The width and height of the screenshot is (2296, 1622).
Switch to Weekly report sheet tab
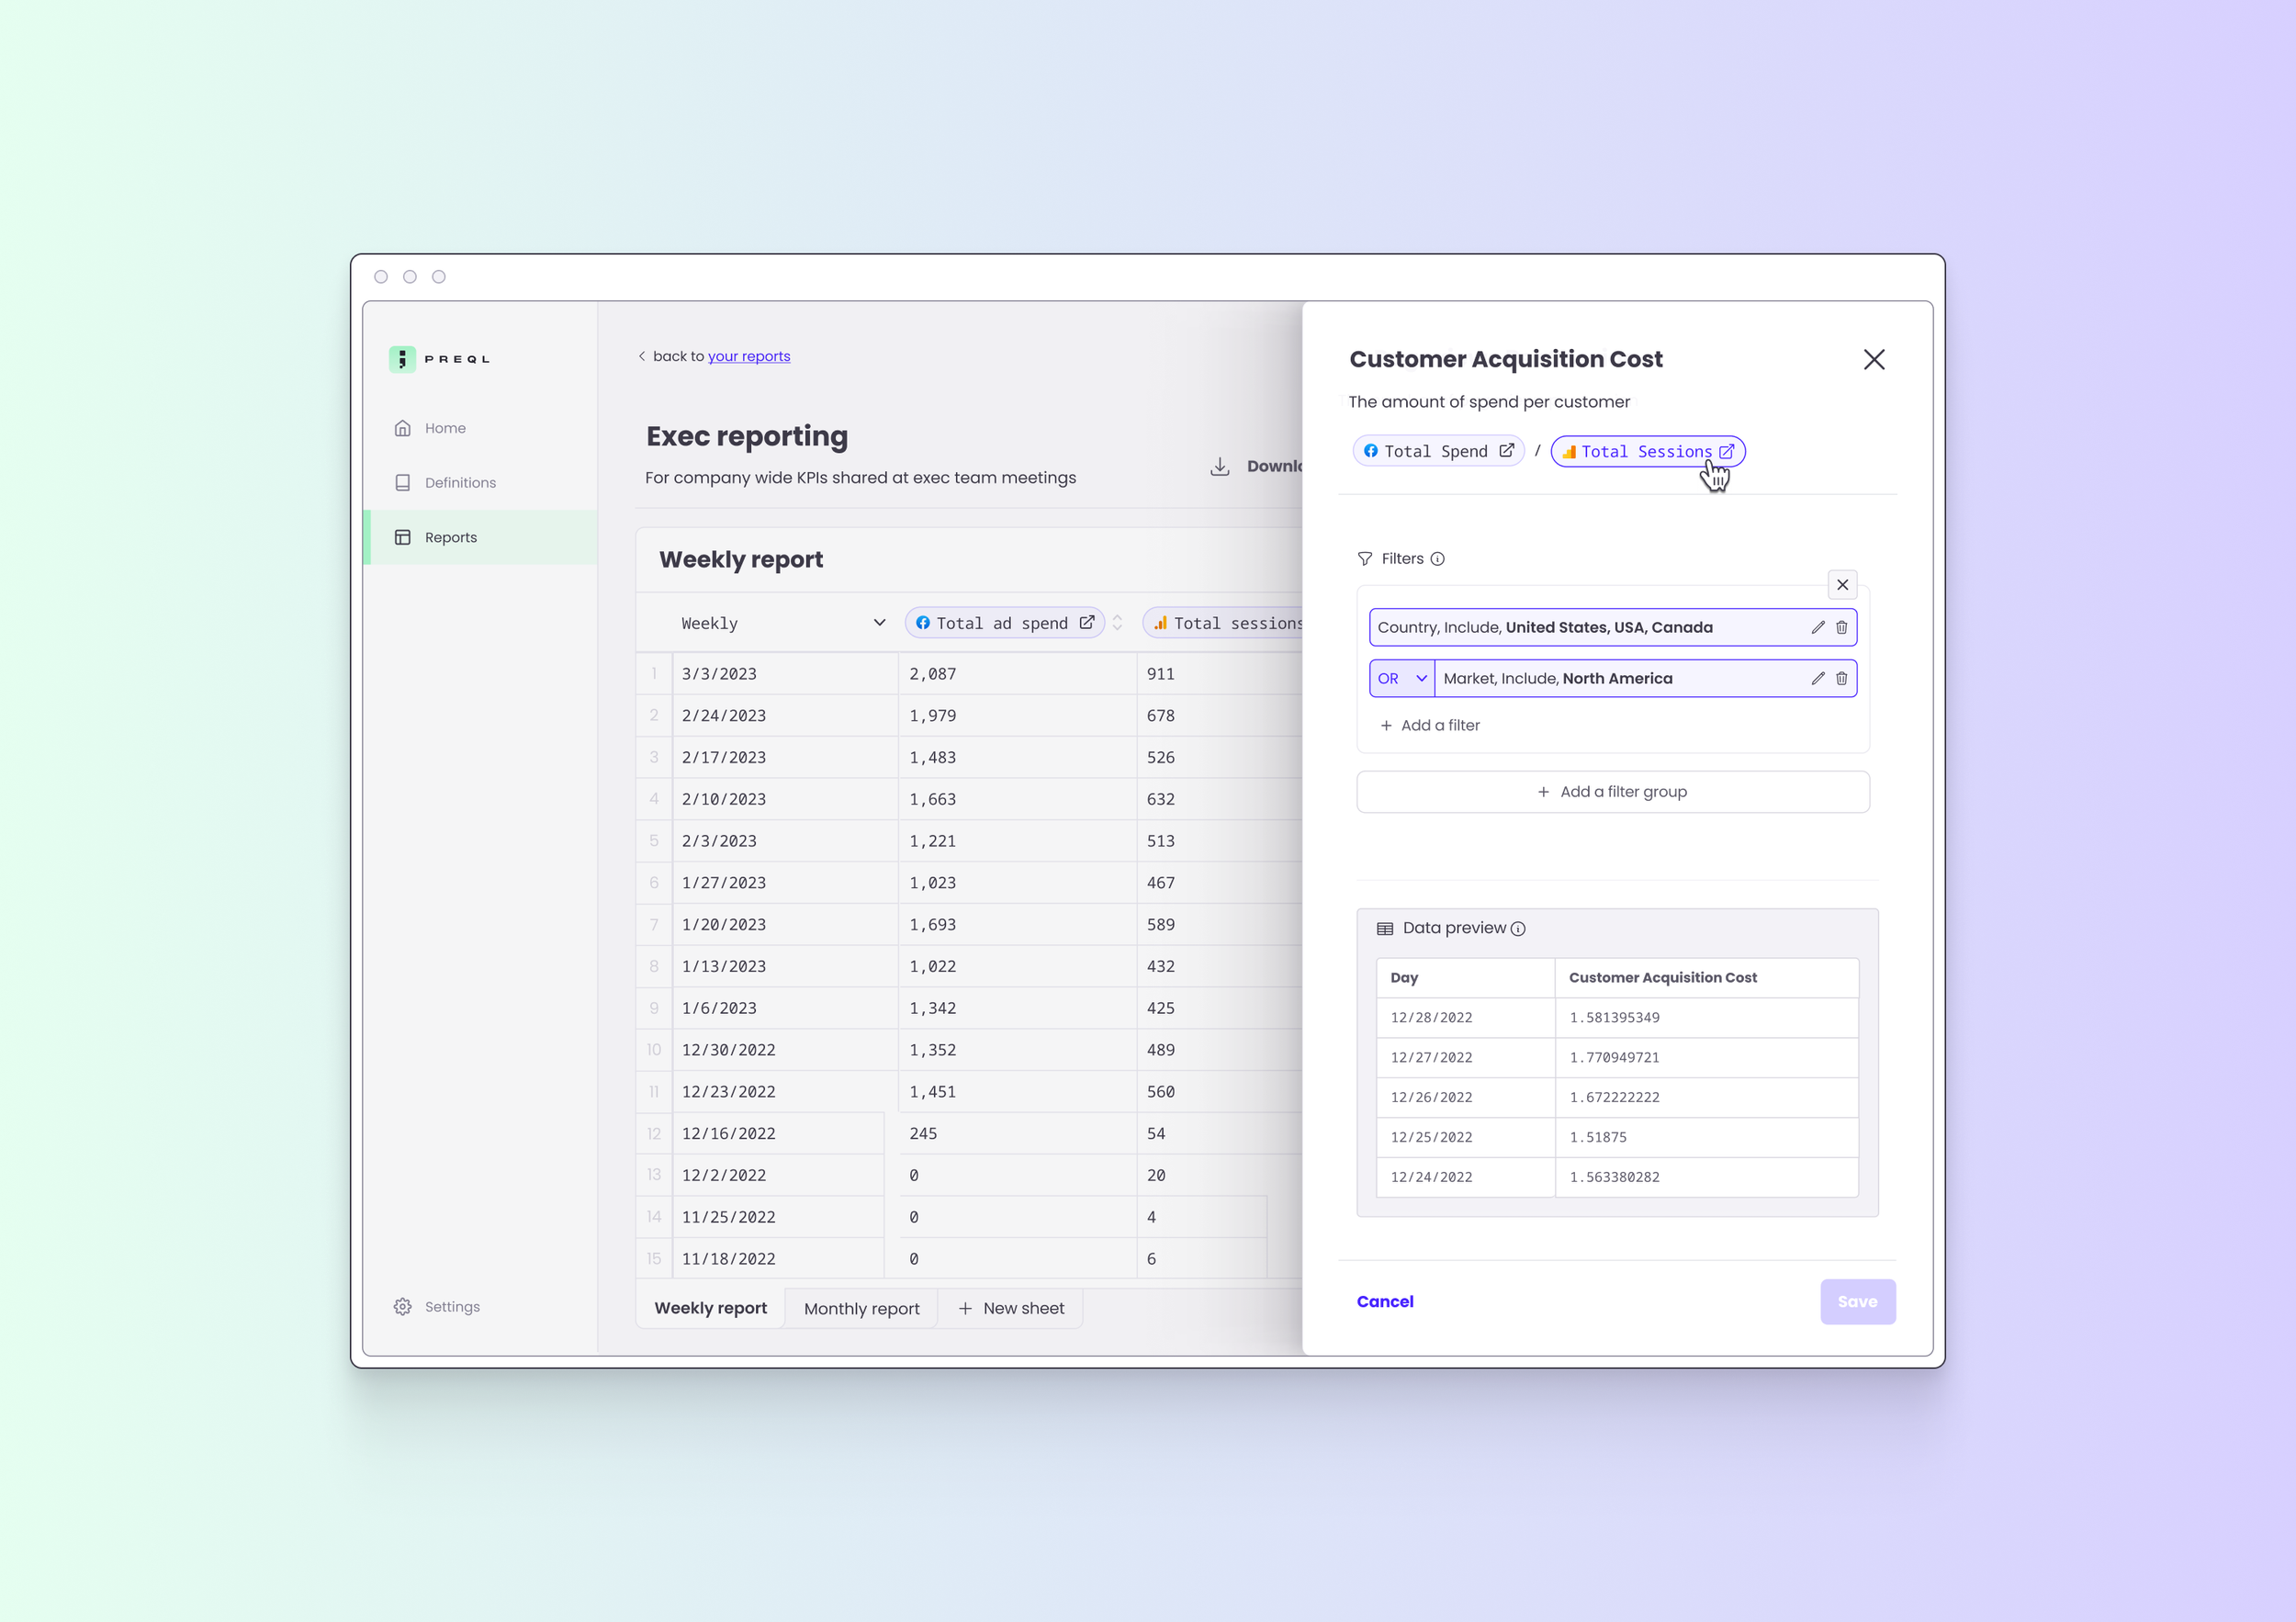[x=711, y=1308]
